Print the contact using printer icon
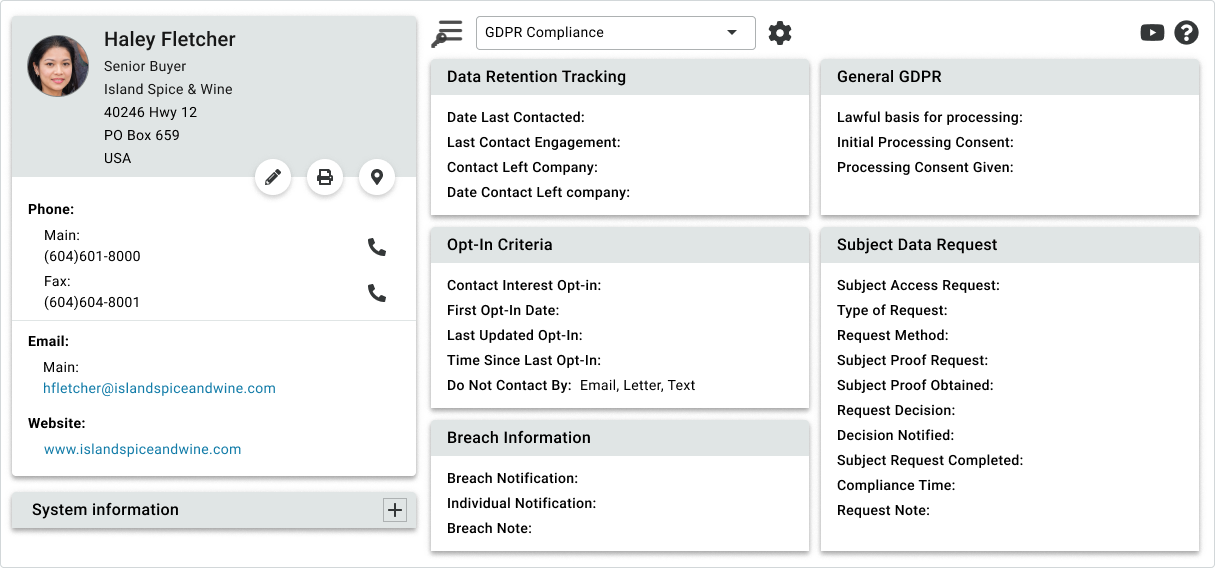The height and width of the screenshot is (568, 1215). pos(325,178)
